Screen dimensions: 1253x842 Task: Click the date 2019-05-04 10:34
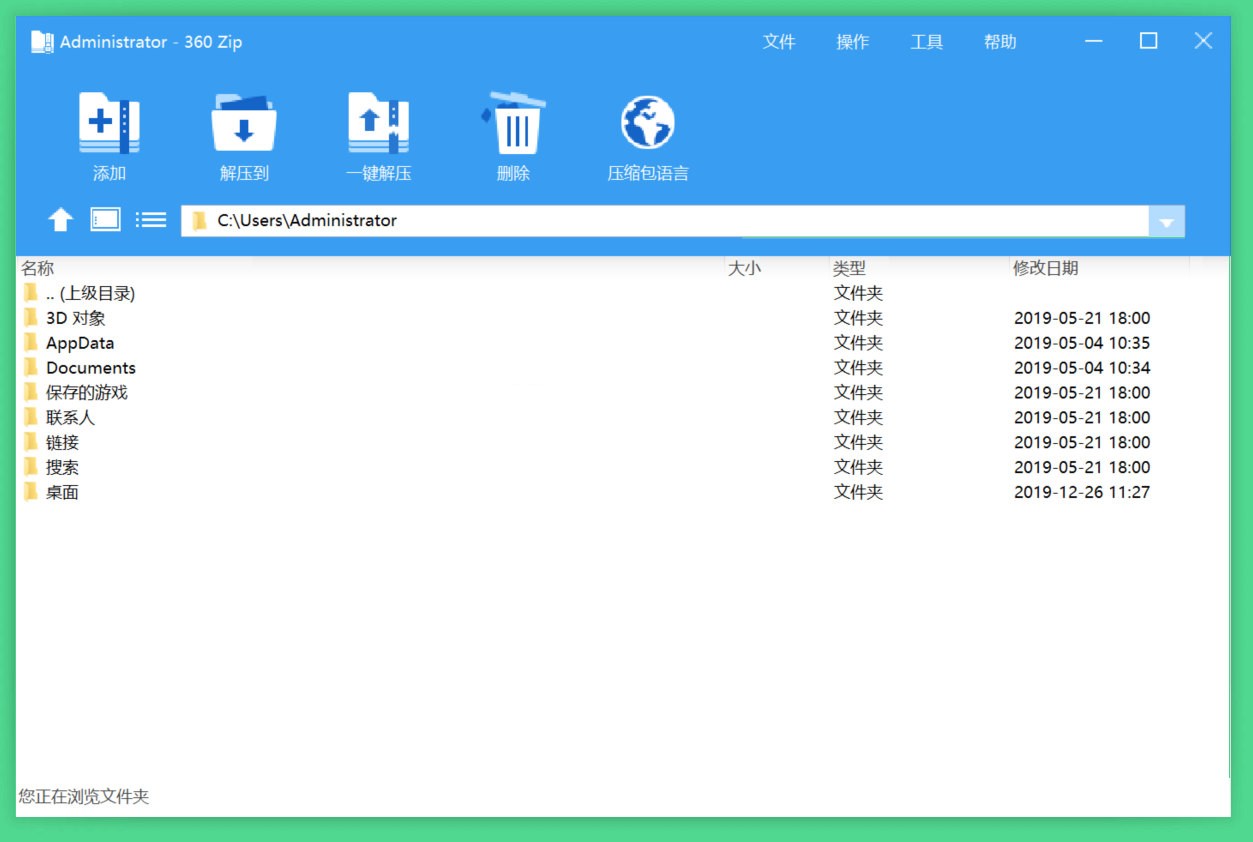tap(1082, 368)
